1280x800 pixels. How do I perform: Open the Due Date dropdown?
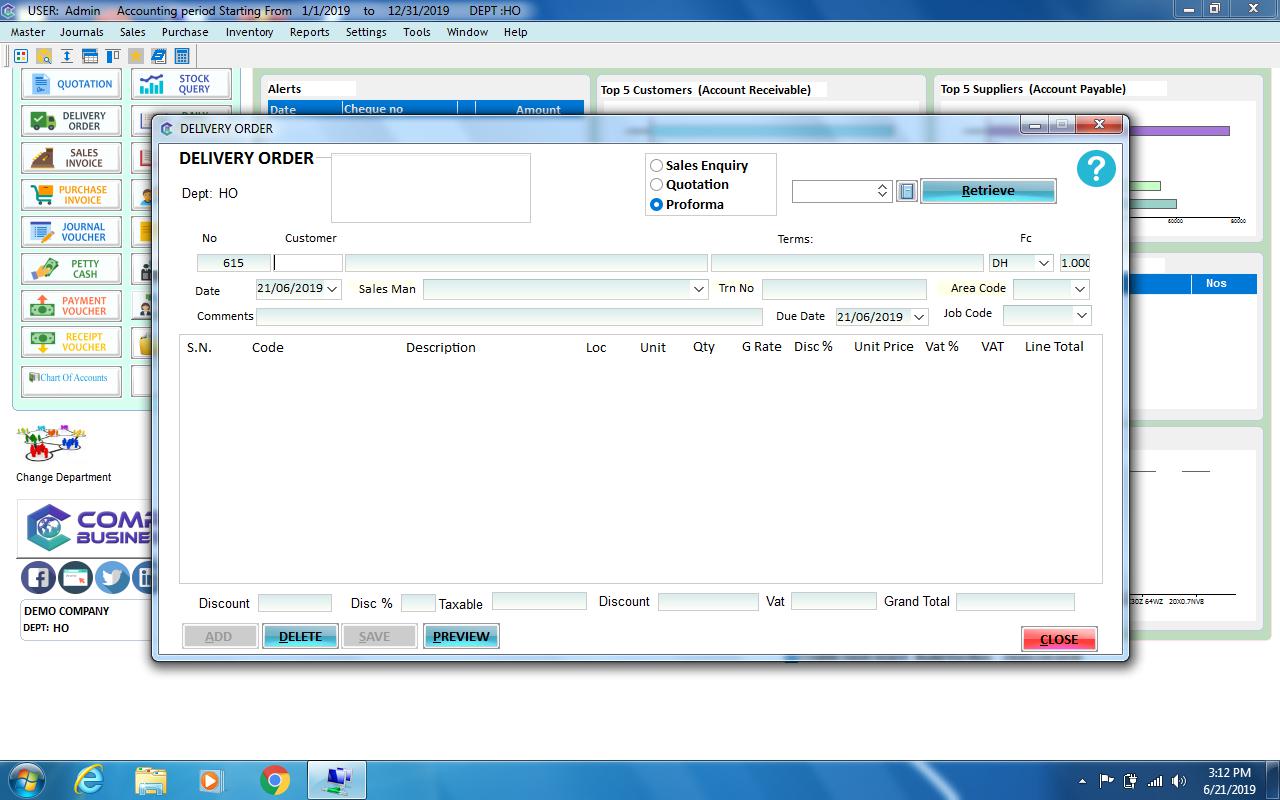coord(918,316)
